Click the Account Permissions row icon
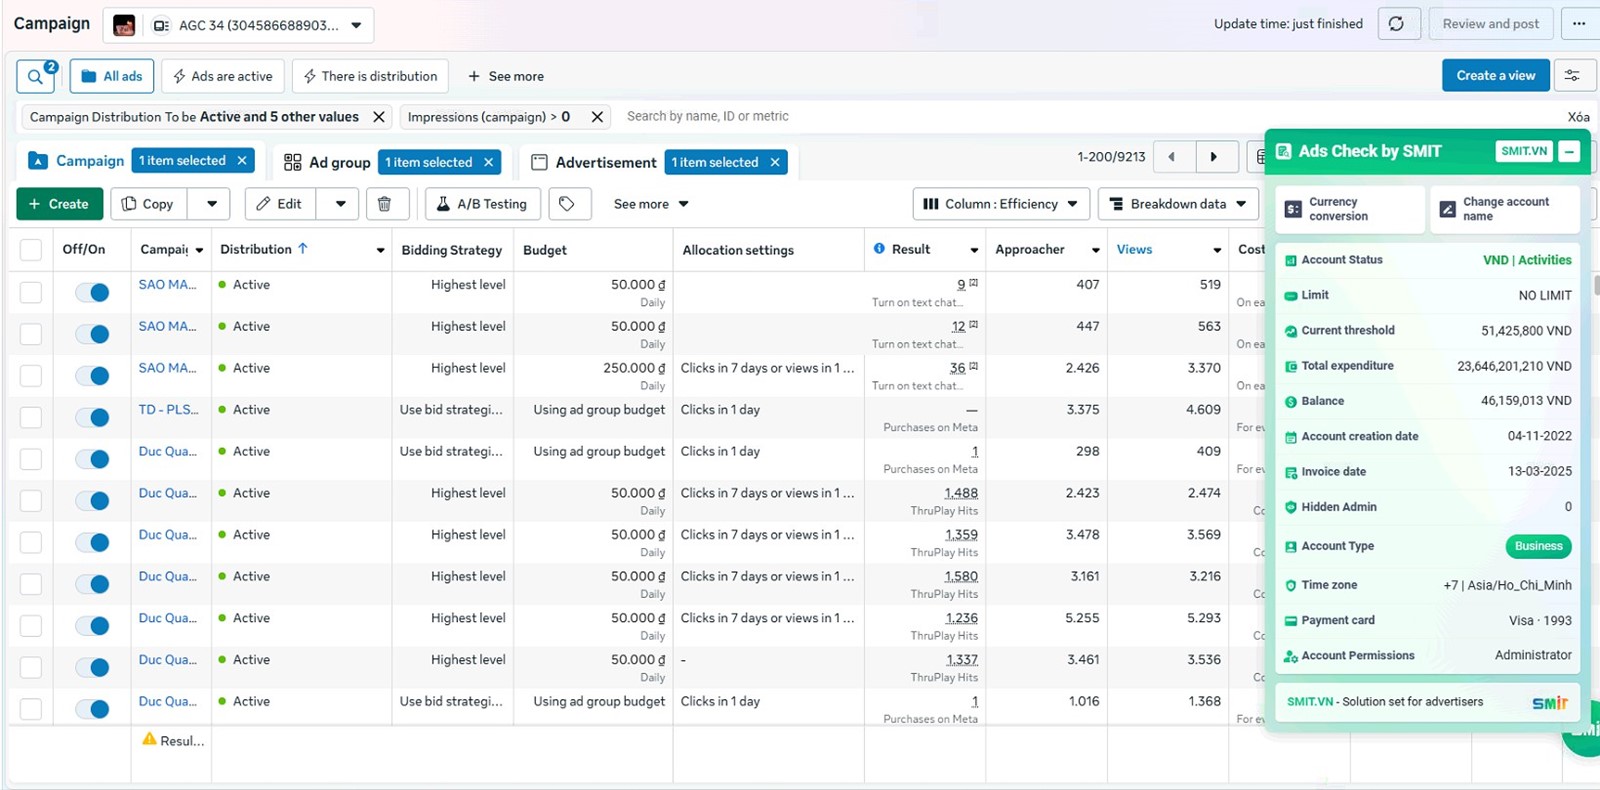Screen dimensions: 1600x790 coord(1291,656)
